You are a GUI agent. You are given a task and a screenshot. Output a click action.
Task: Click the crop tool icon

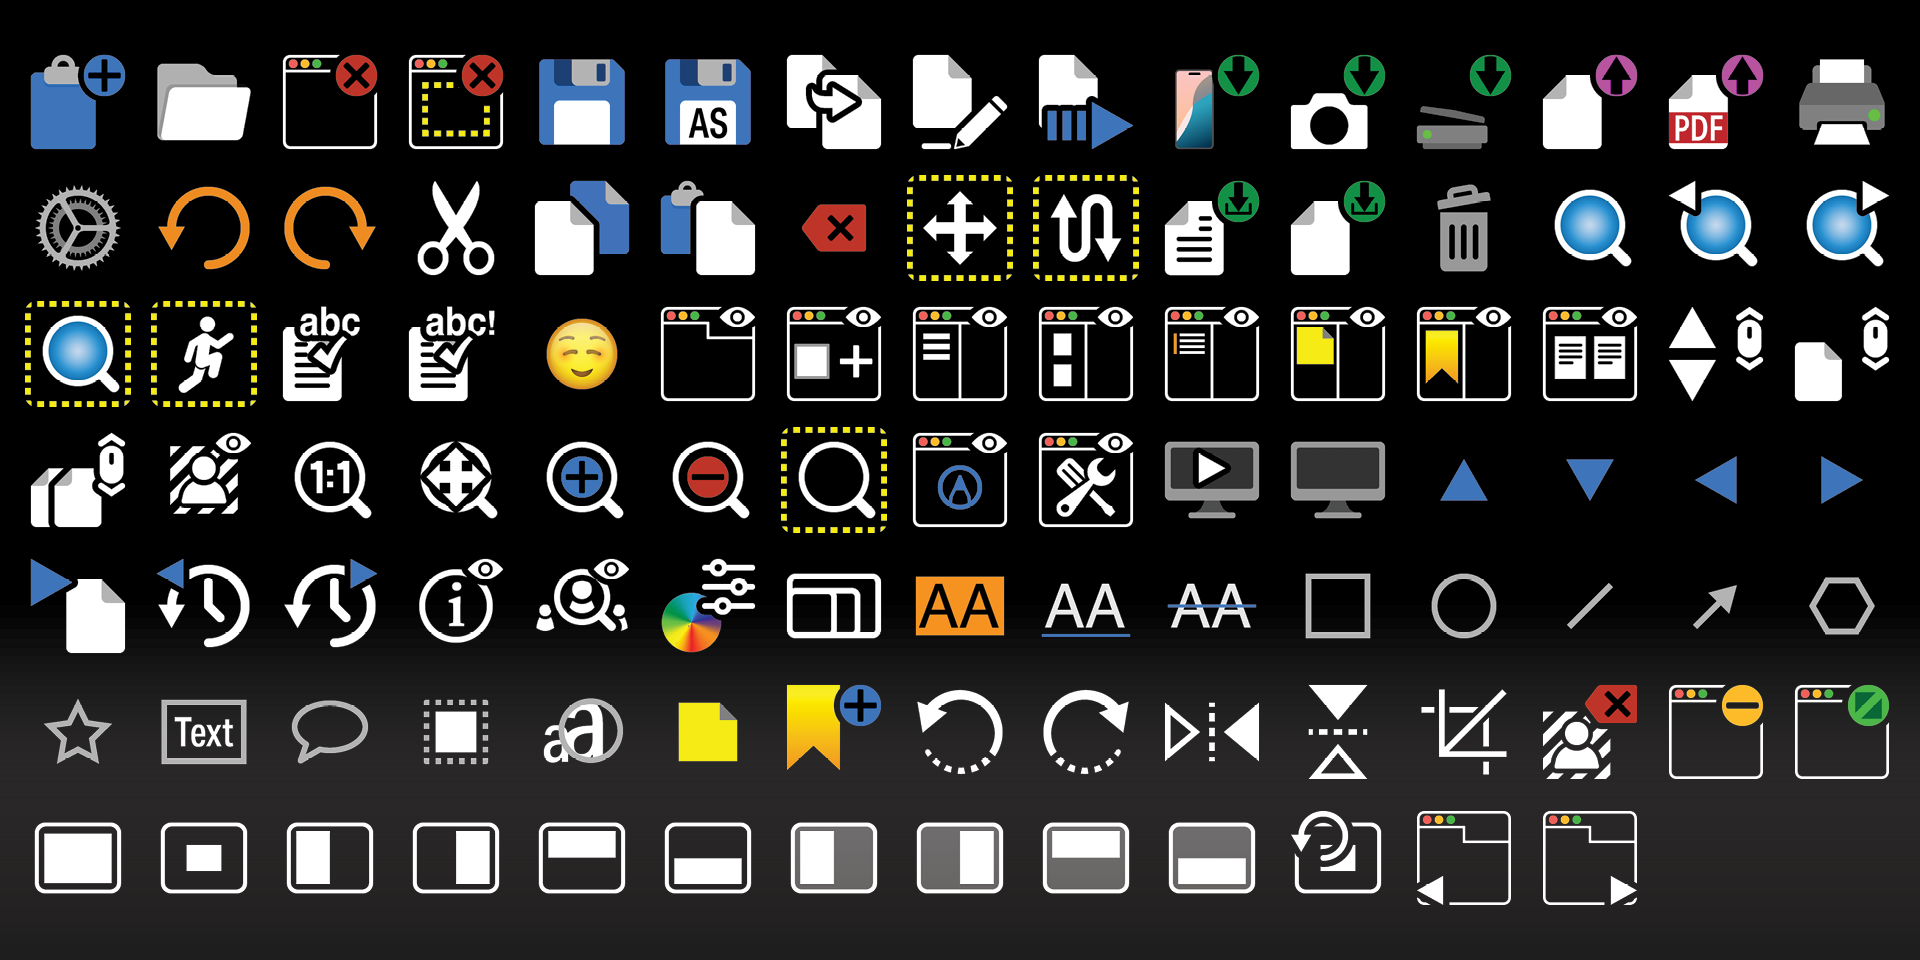pos(1464,732)
